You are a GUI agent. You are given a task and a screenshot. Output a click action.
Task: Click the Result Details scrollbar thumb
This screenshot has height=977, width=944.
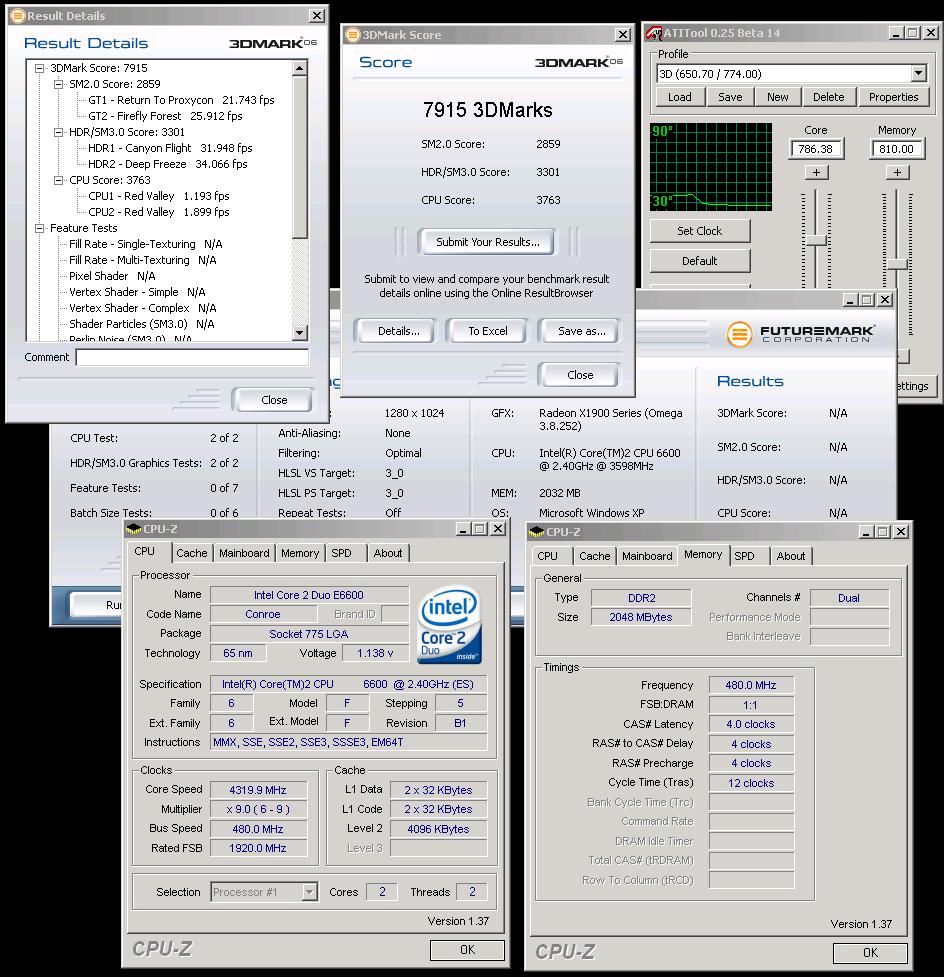point(300,157)
